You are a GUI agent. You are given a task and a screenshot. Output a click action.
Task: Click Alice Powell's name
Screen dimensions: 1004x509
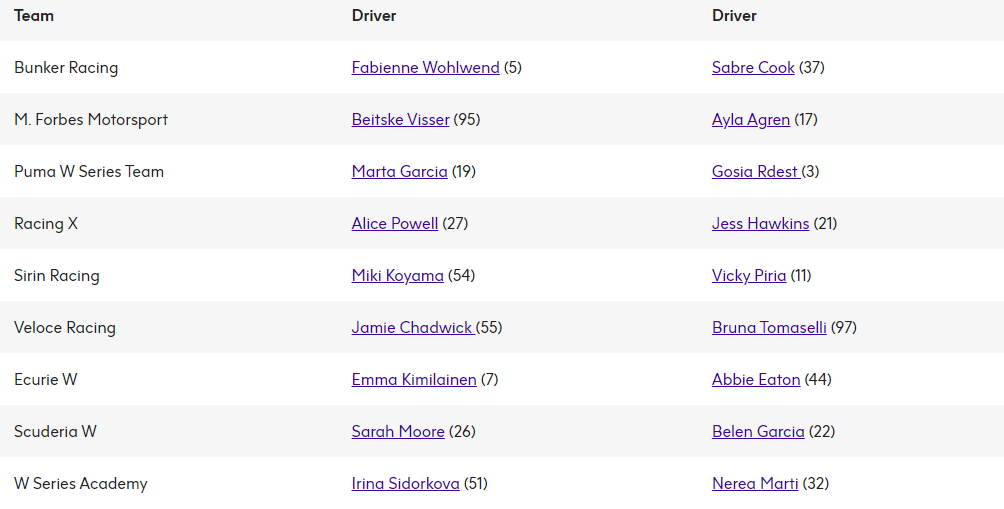click(394, 223)
